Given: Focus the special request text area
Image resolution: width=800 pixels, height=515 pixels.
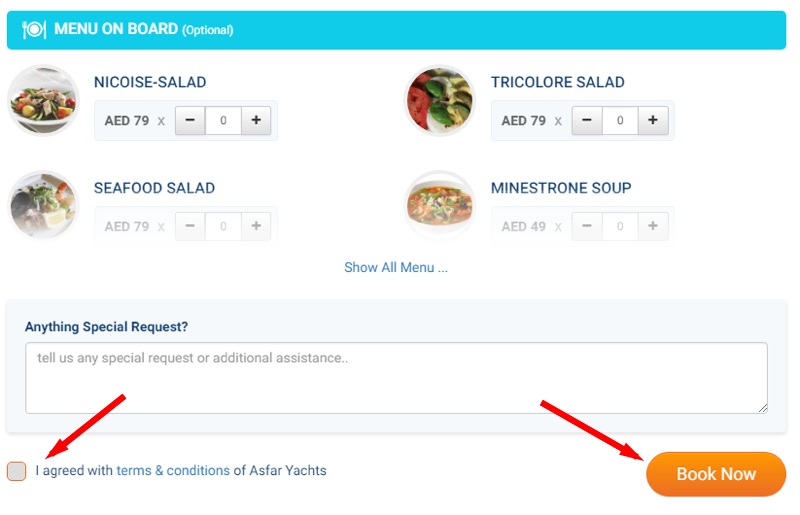Looking at the screenshot, I should tap(396, 378).
